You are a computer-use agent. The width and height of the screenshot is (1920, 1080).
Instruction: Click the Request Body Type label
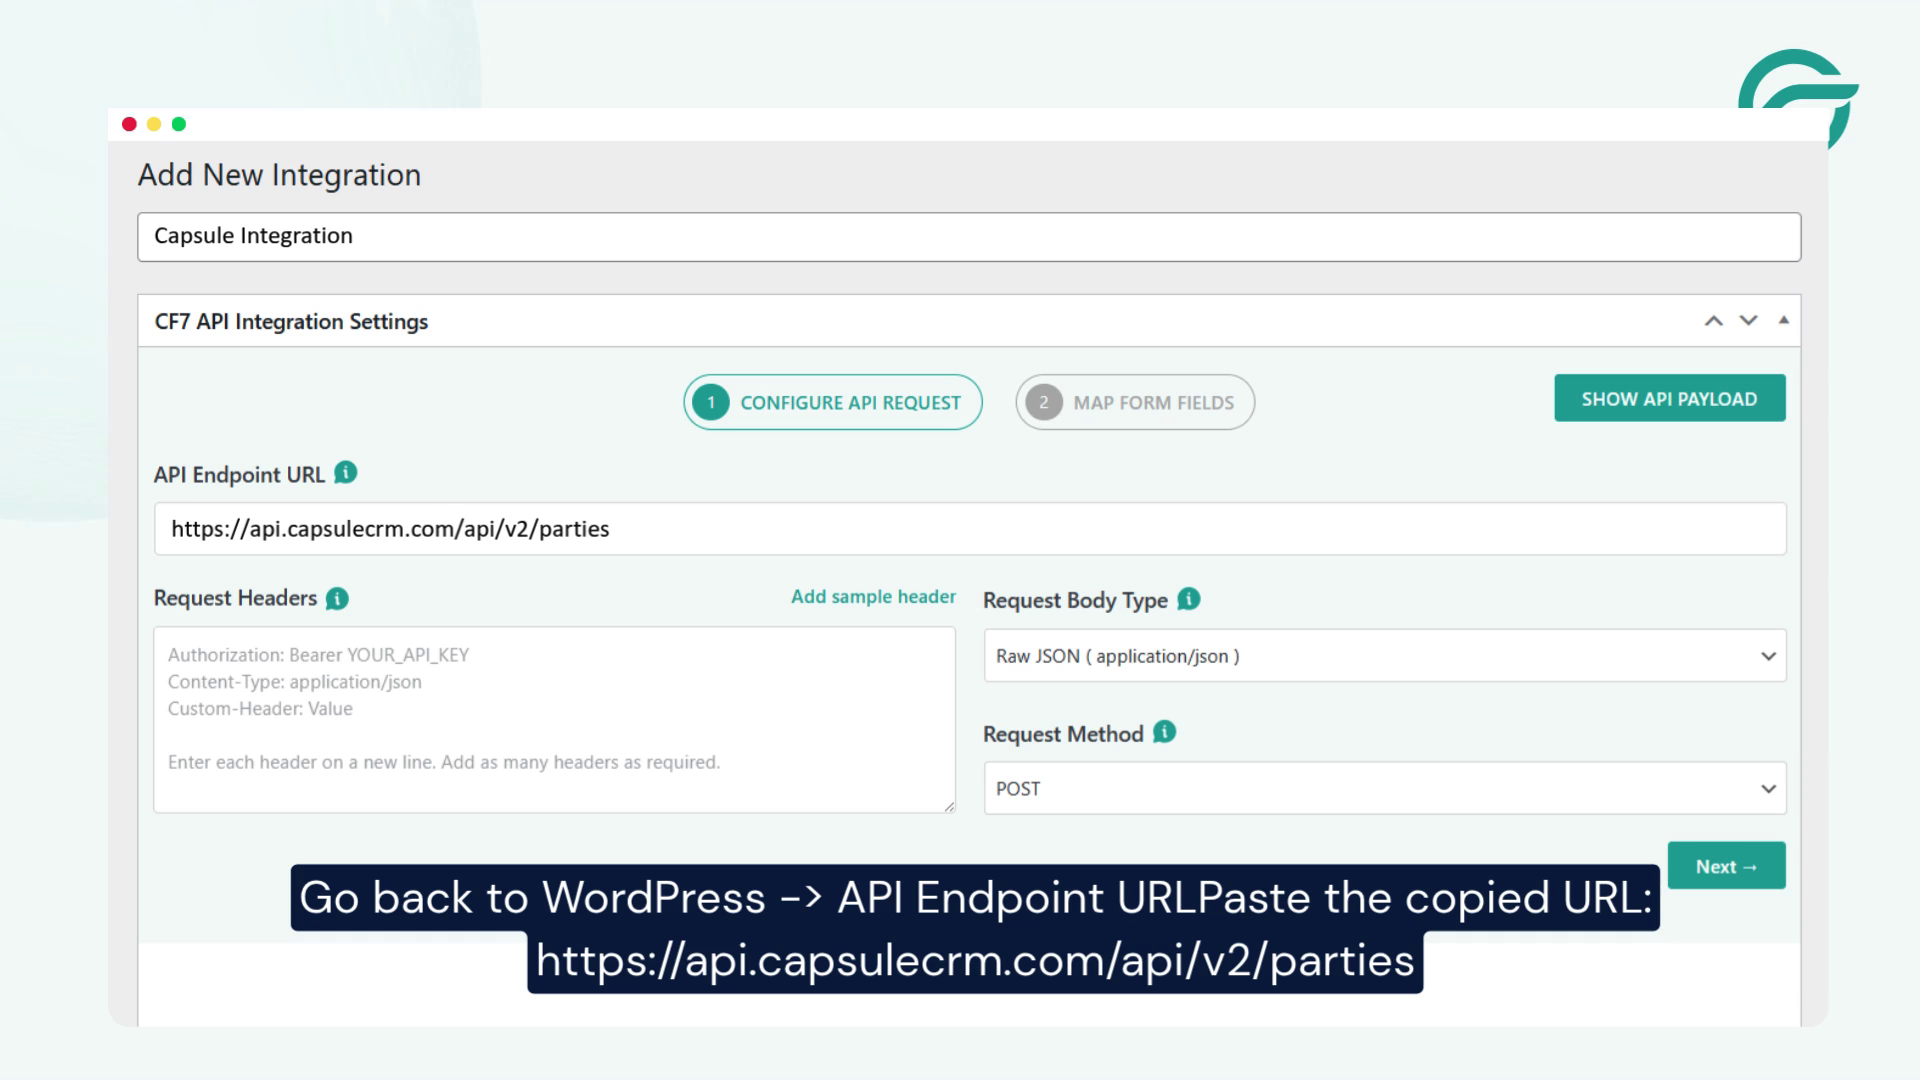1075,600
